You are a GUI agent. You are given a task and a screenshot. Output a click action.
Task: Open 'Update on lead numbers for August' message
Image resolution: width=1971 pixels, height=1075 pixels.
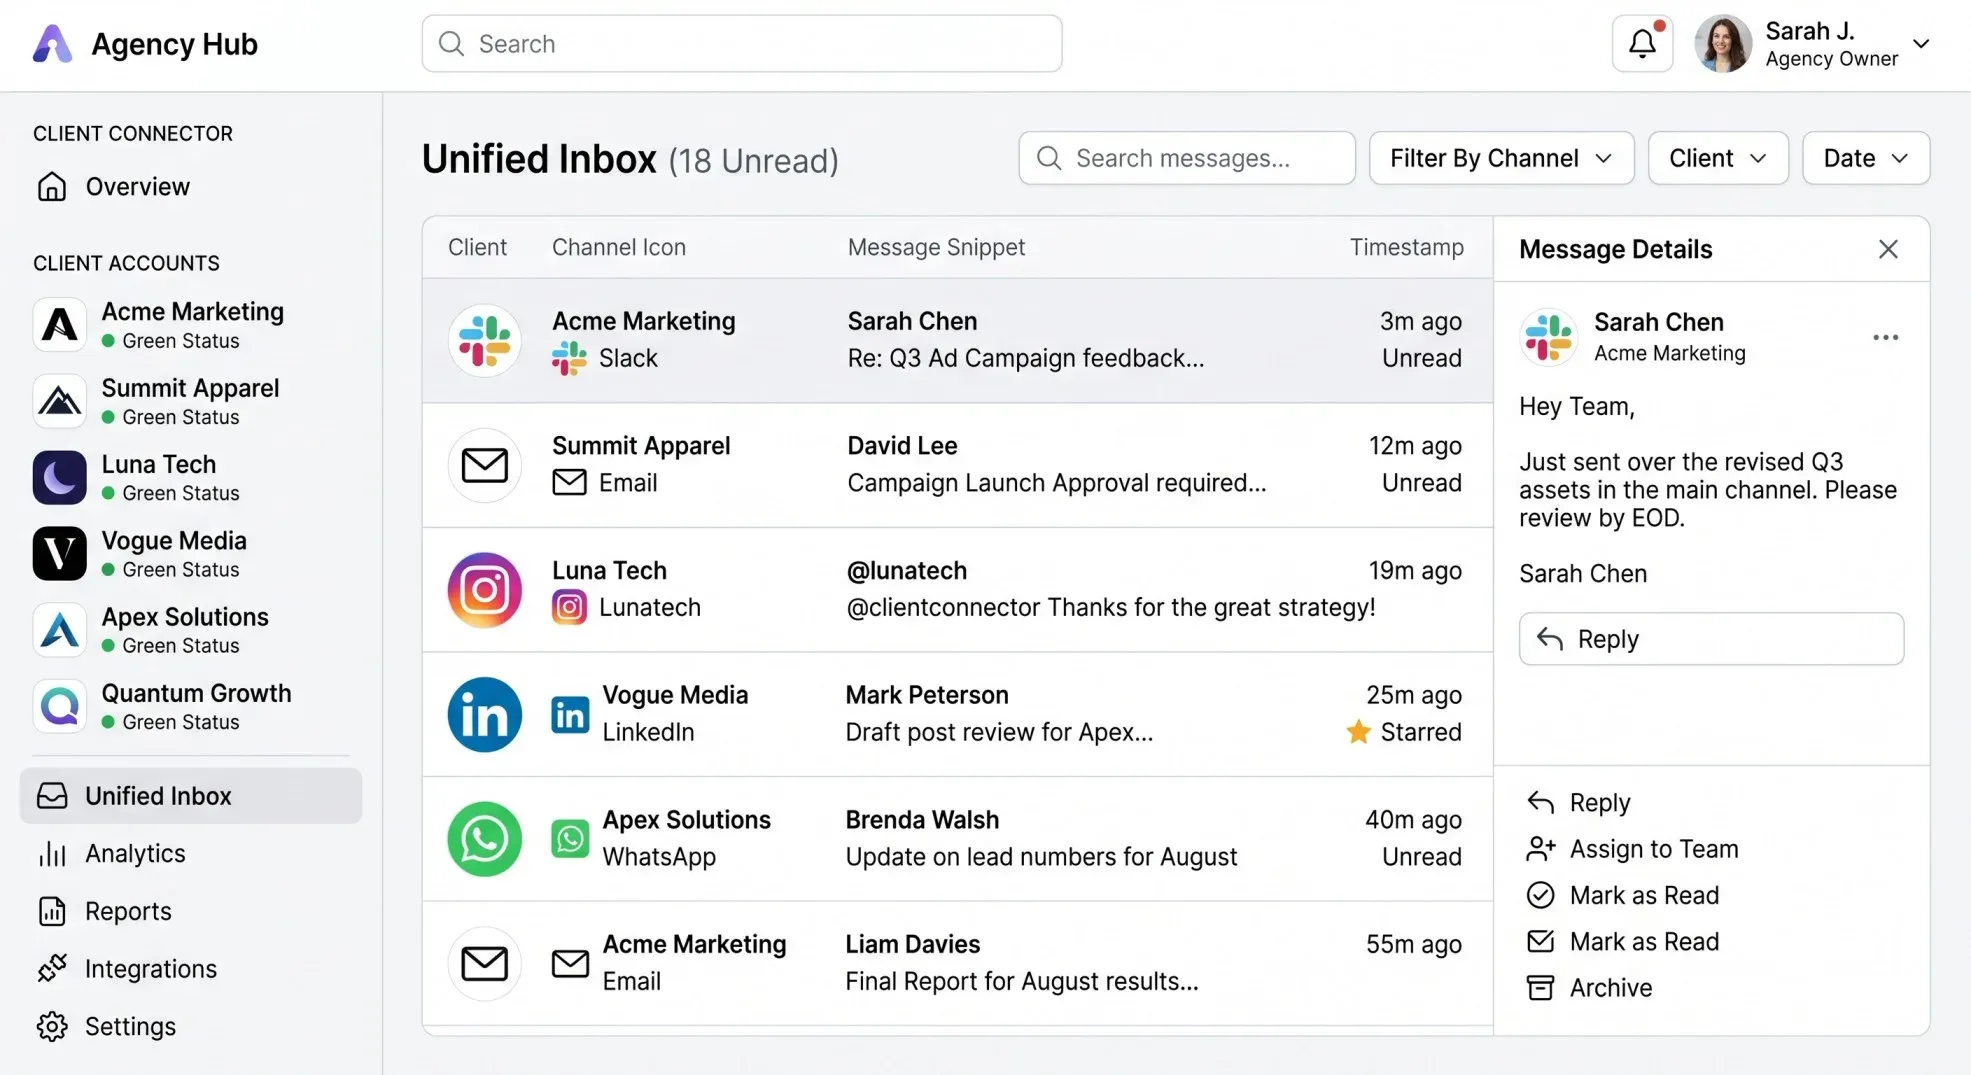(x=957, y=839)
